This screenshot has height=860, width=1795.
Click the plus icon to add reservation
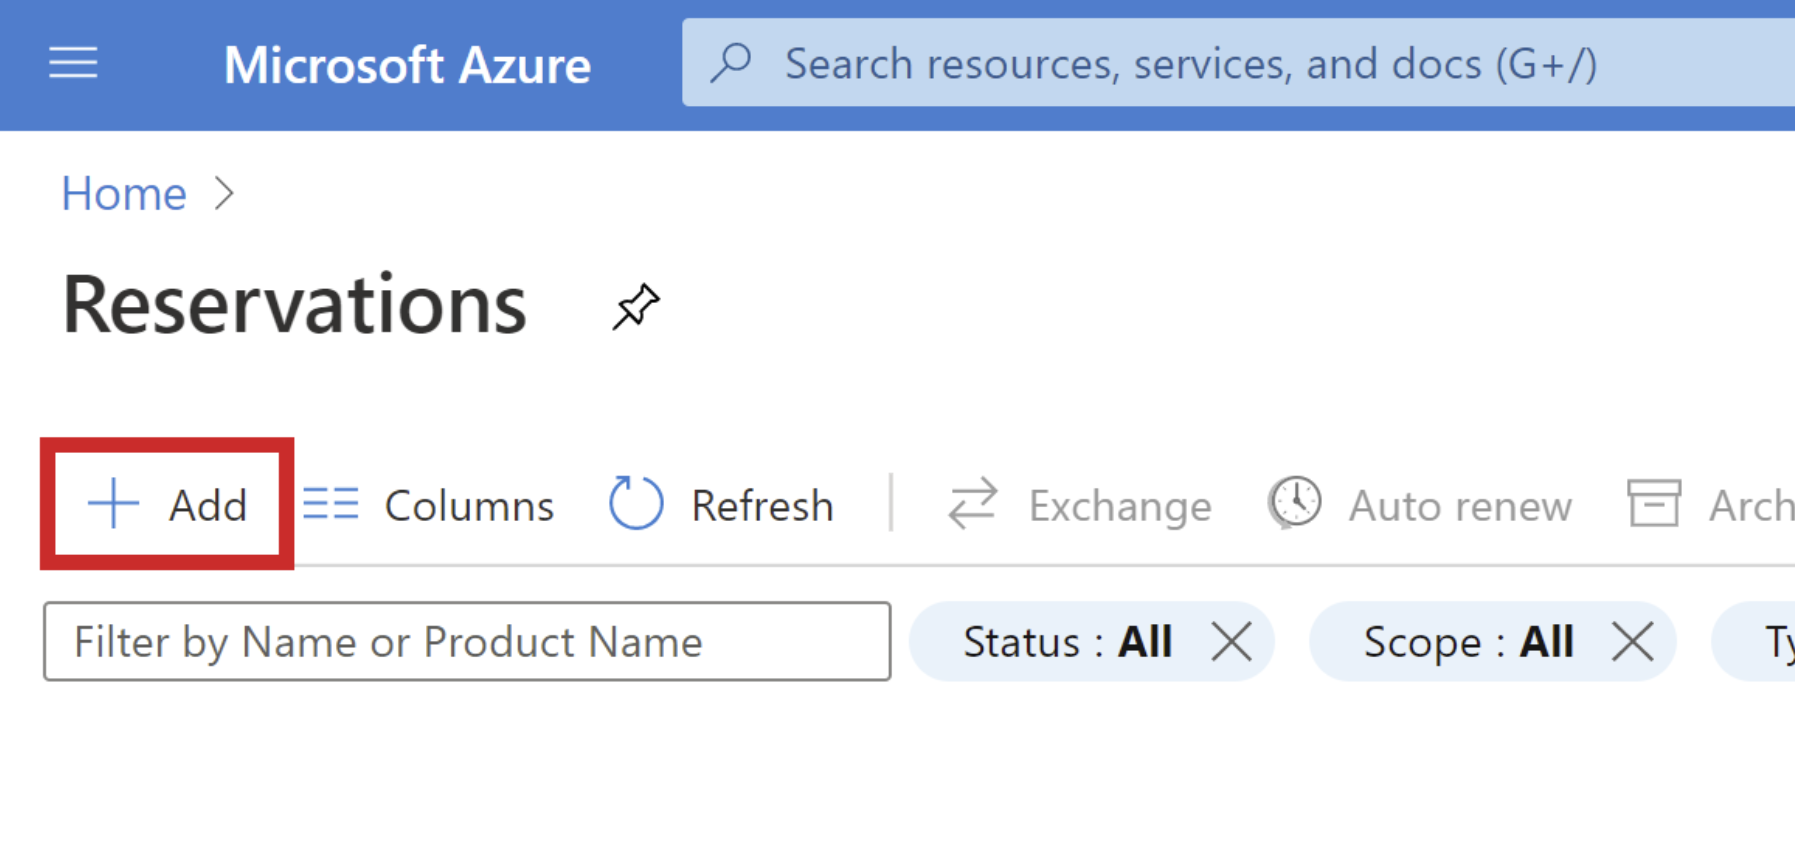[113, 504]
